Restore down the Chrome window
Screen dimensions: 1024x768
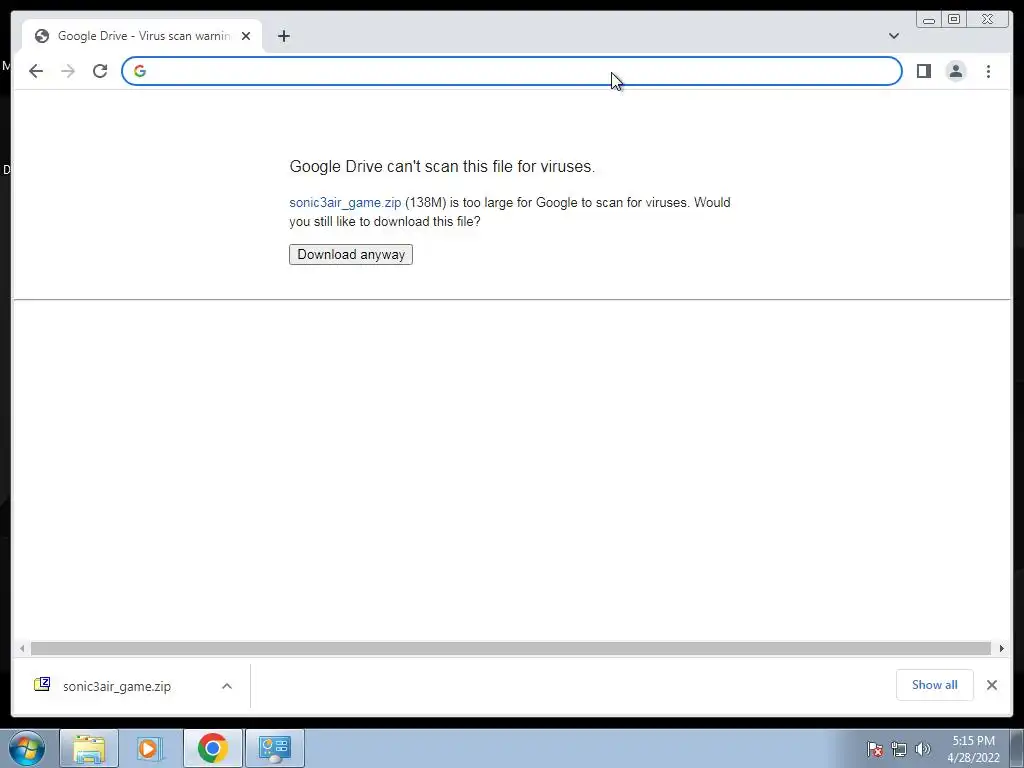(954, 20)
